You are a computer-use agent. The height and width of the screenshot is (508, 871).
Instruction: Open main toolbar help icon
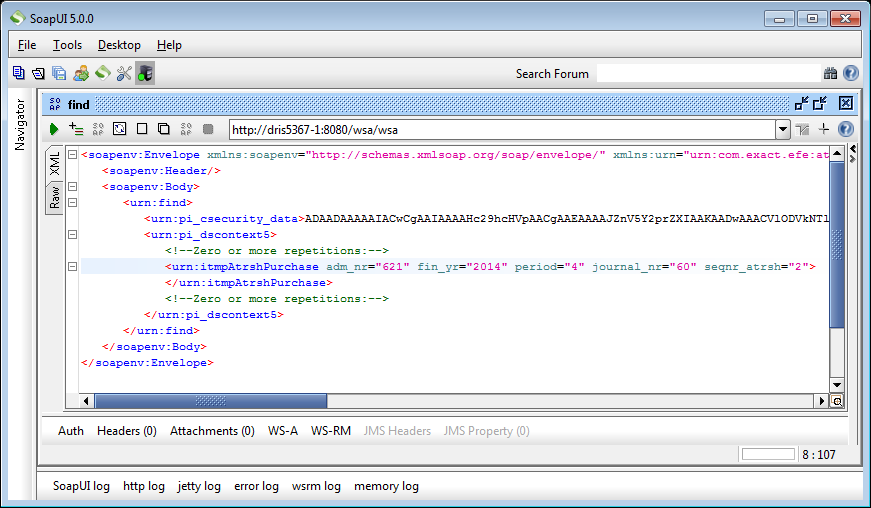coord(850,73)
